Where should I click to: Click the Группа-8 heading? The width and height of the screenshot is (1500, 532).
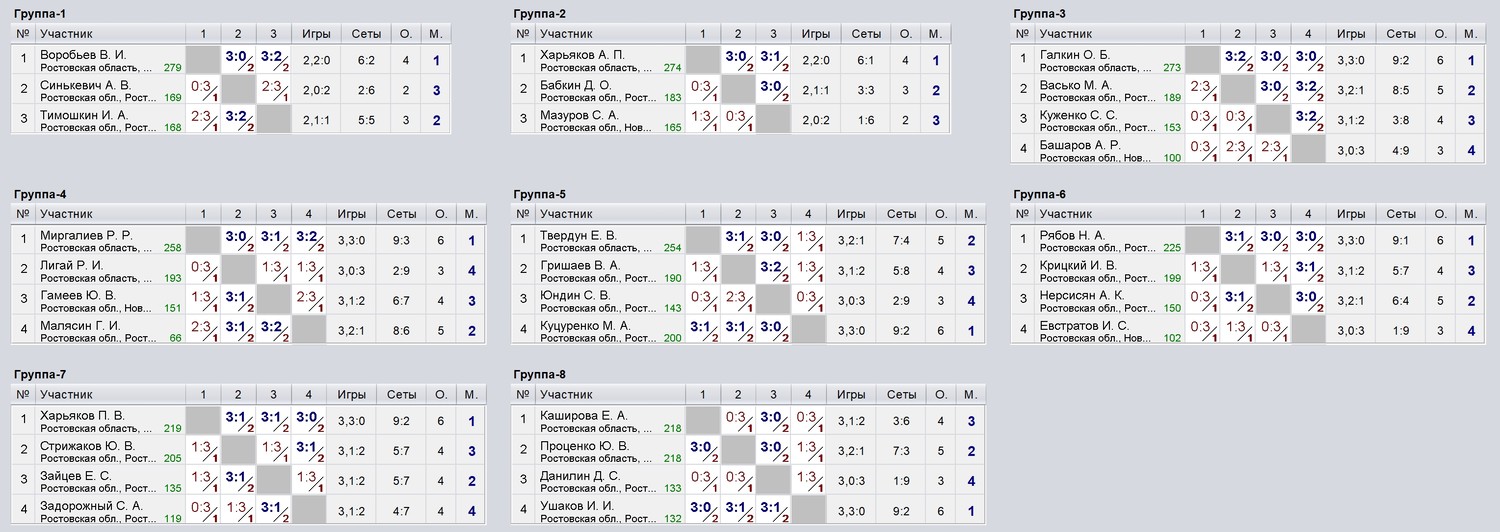540,374
